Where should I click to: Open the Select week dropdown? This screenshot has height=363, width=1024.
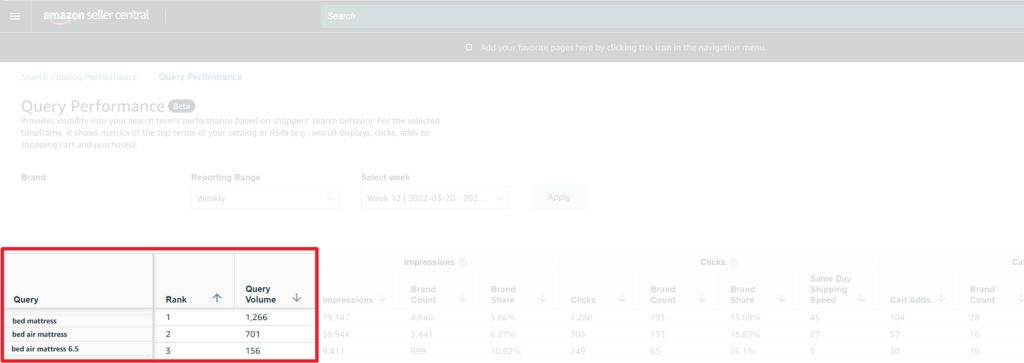click(435, 198)
